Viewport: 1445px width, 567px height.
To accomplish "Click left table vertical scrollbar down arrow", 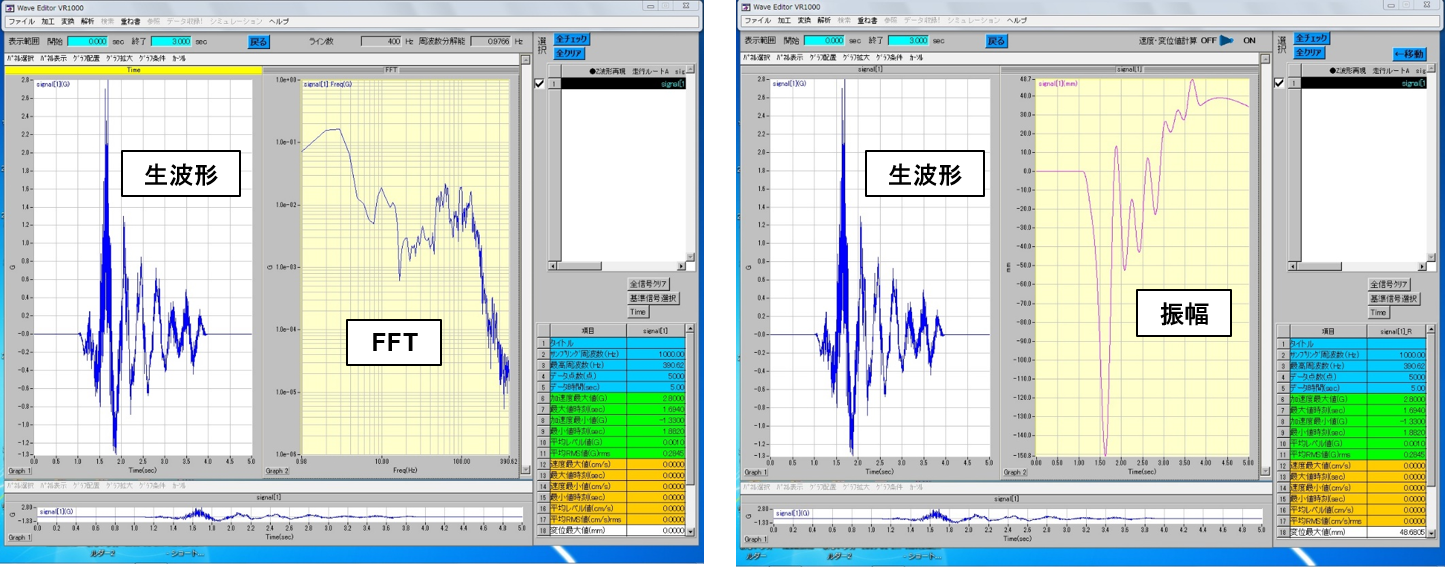I will pyautogui.click(x=692, y=530).
